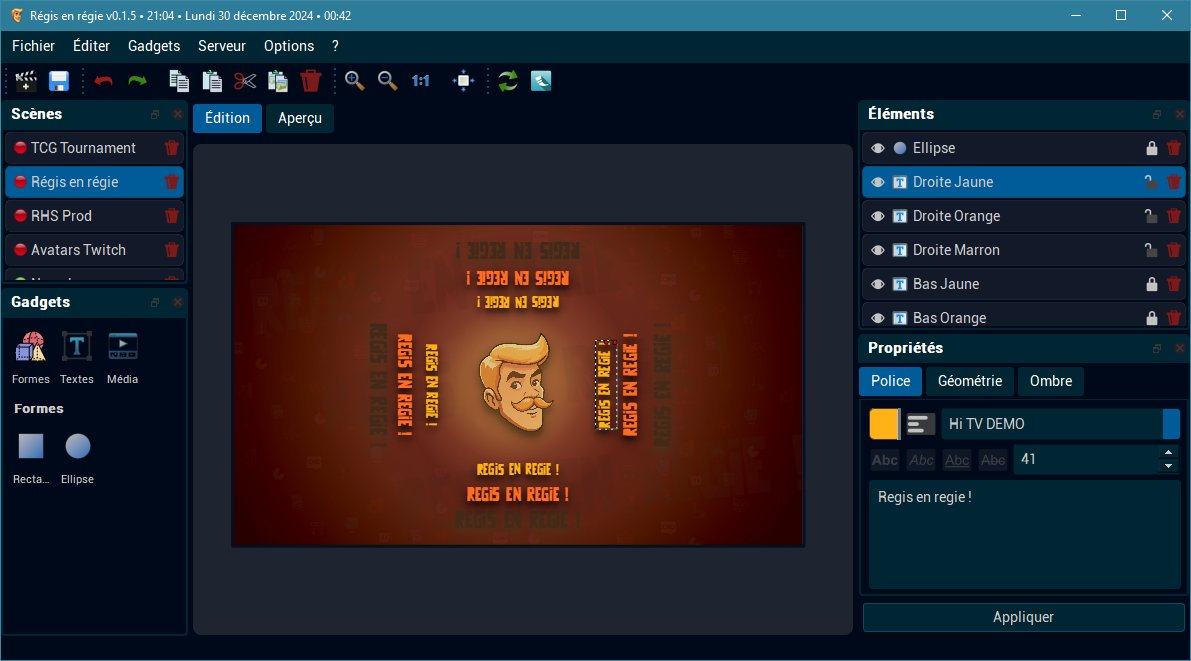
Task: Reset zoom with the 1:1 icon
Action: pos(421,81)
